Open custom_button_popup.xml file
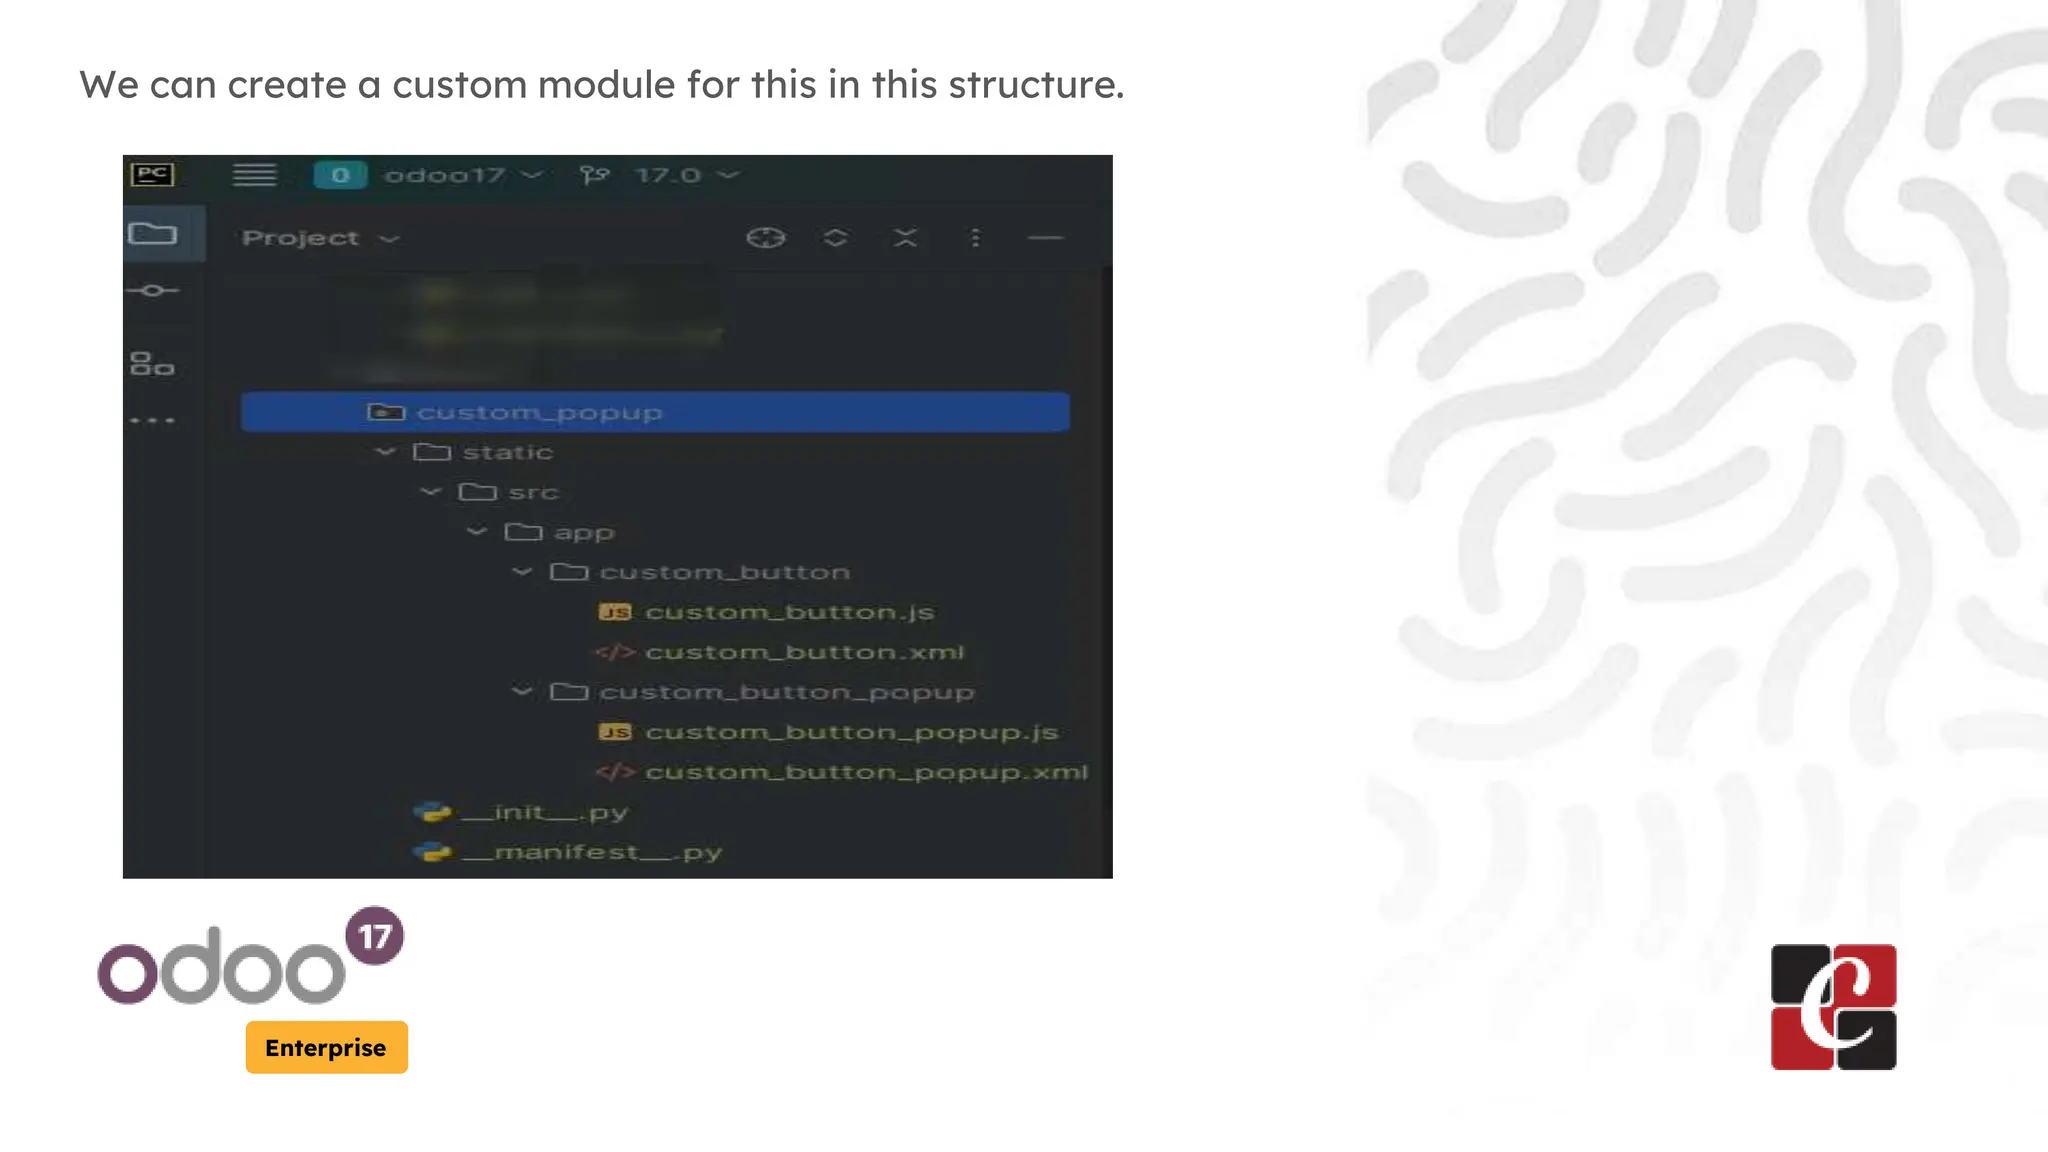This screenshot has height=1152, width=2048. (x=865, y=772)
